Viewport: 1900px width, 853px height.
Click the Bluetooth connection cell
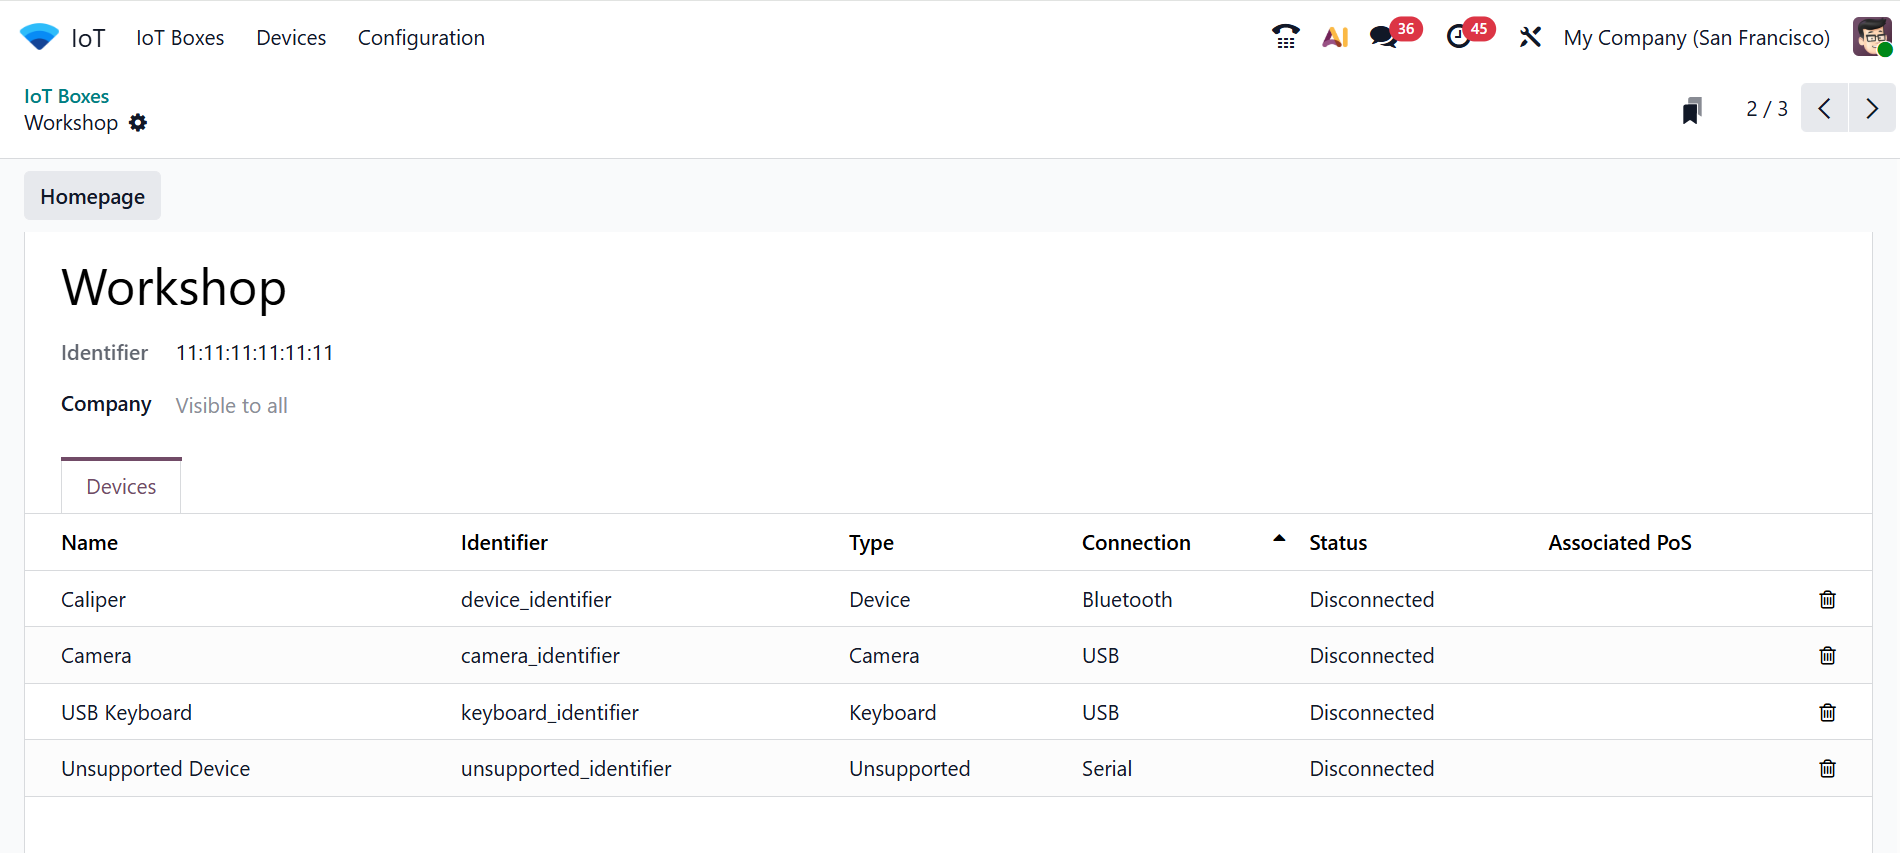pyautogui.click(x=1127, y=599)
